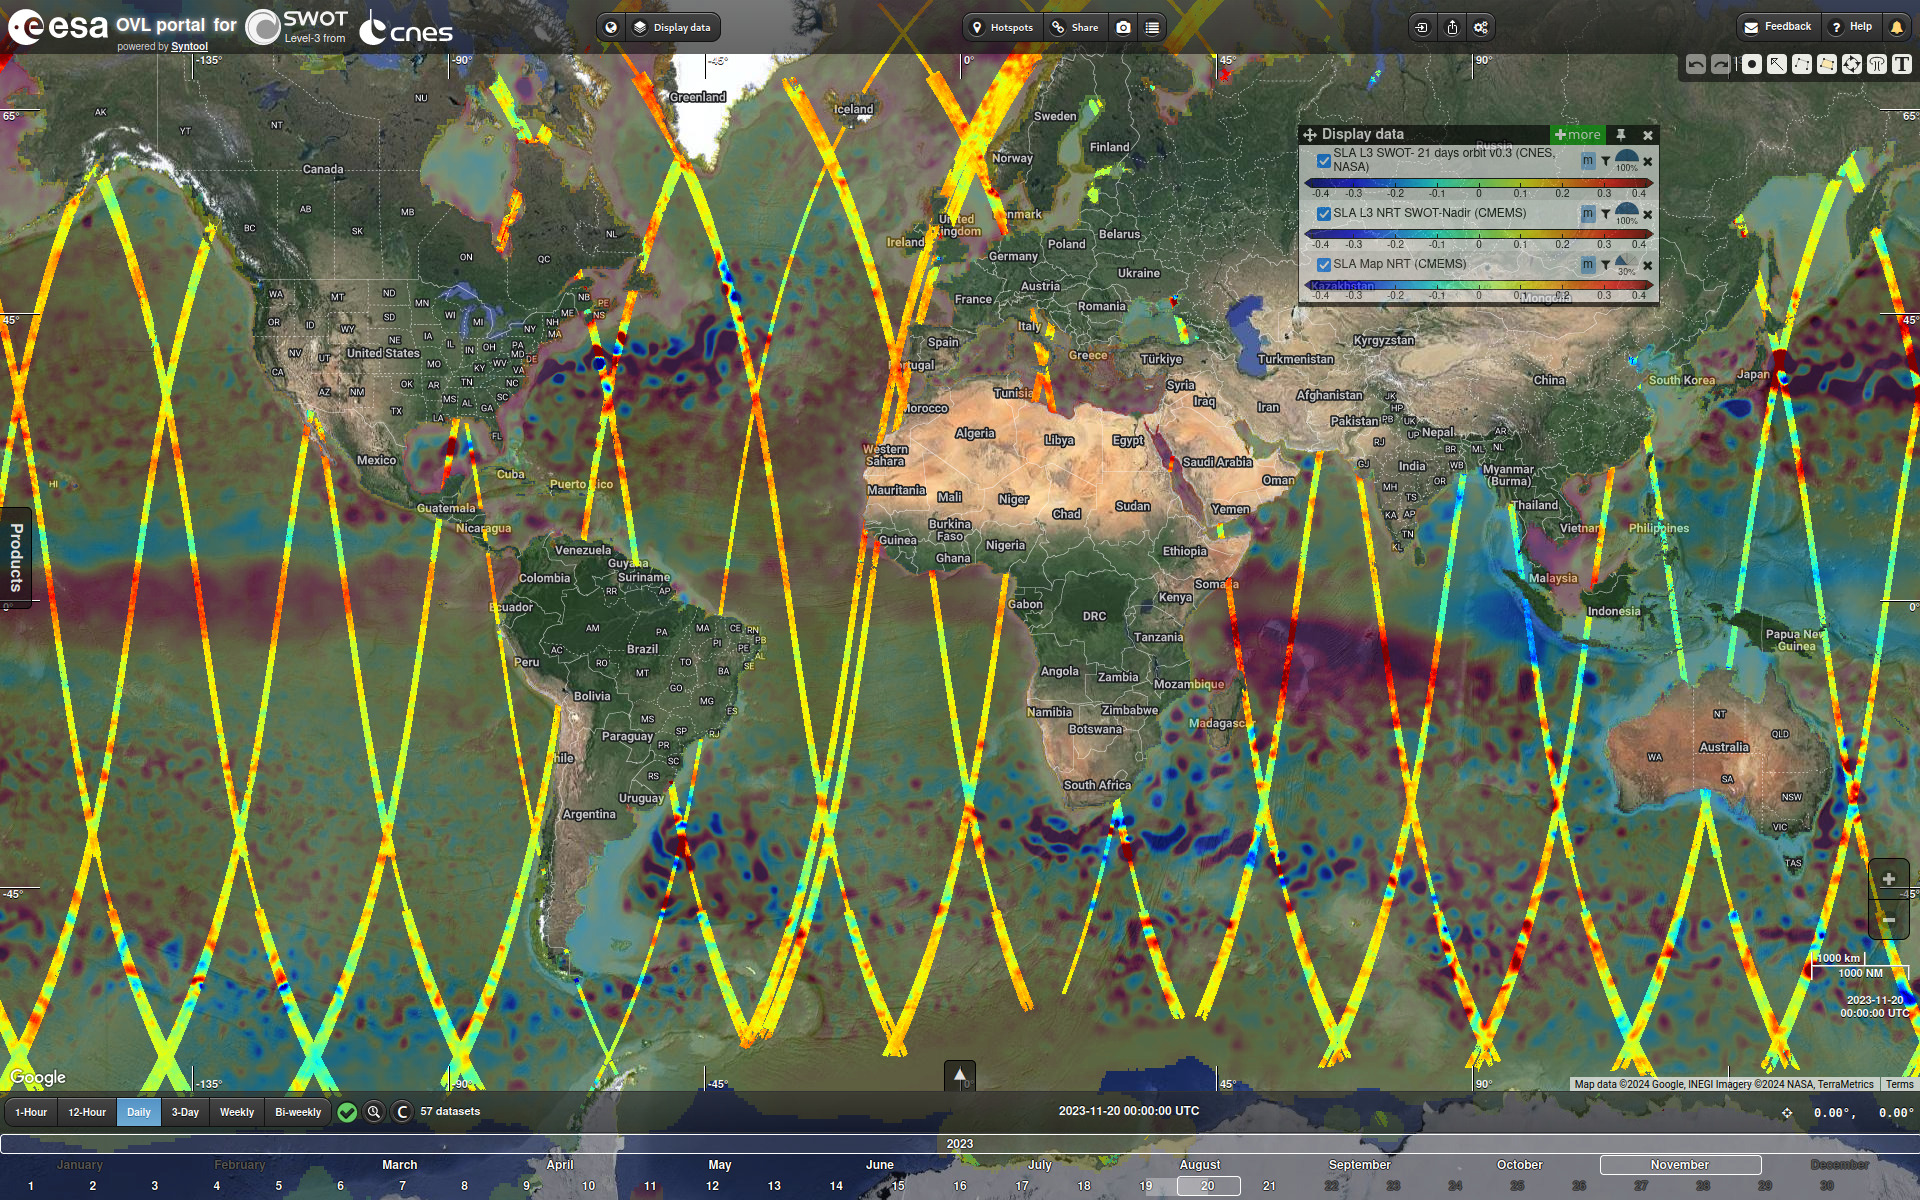The image size is (1920, 1200).
Task: Zoom in the map with plus button
Action: 1888,879
